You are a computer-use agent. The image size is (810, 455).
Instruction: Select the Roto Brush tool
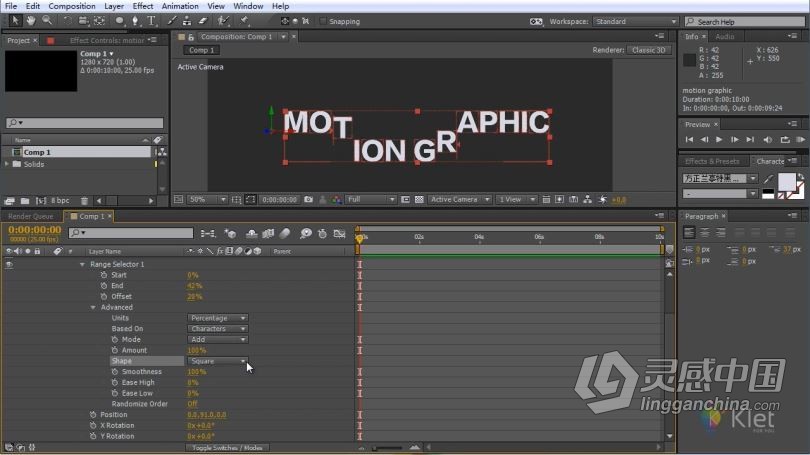pos(223,21)
